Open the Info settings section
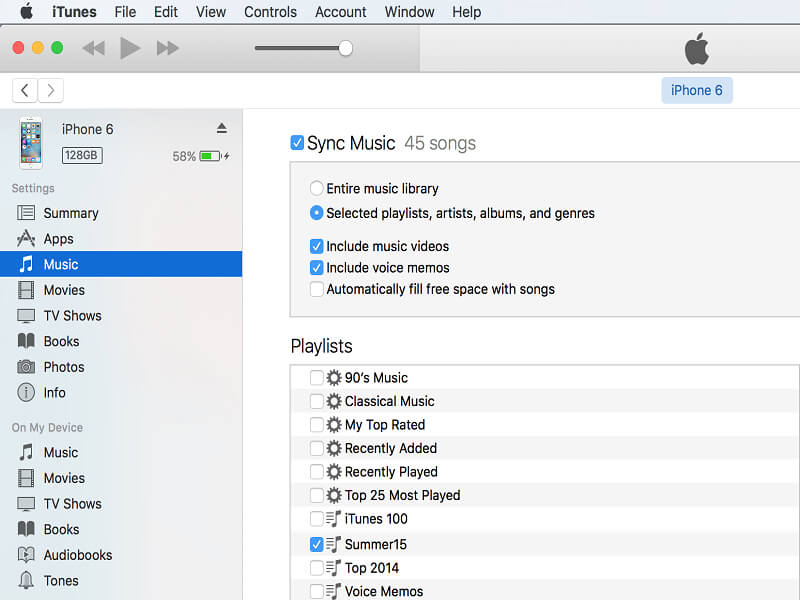 pyautogui.click(x=54, y=393)
